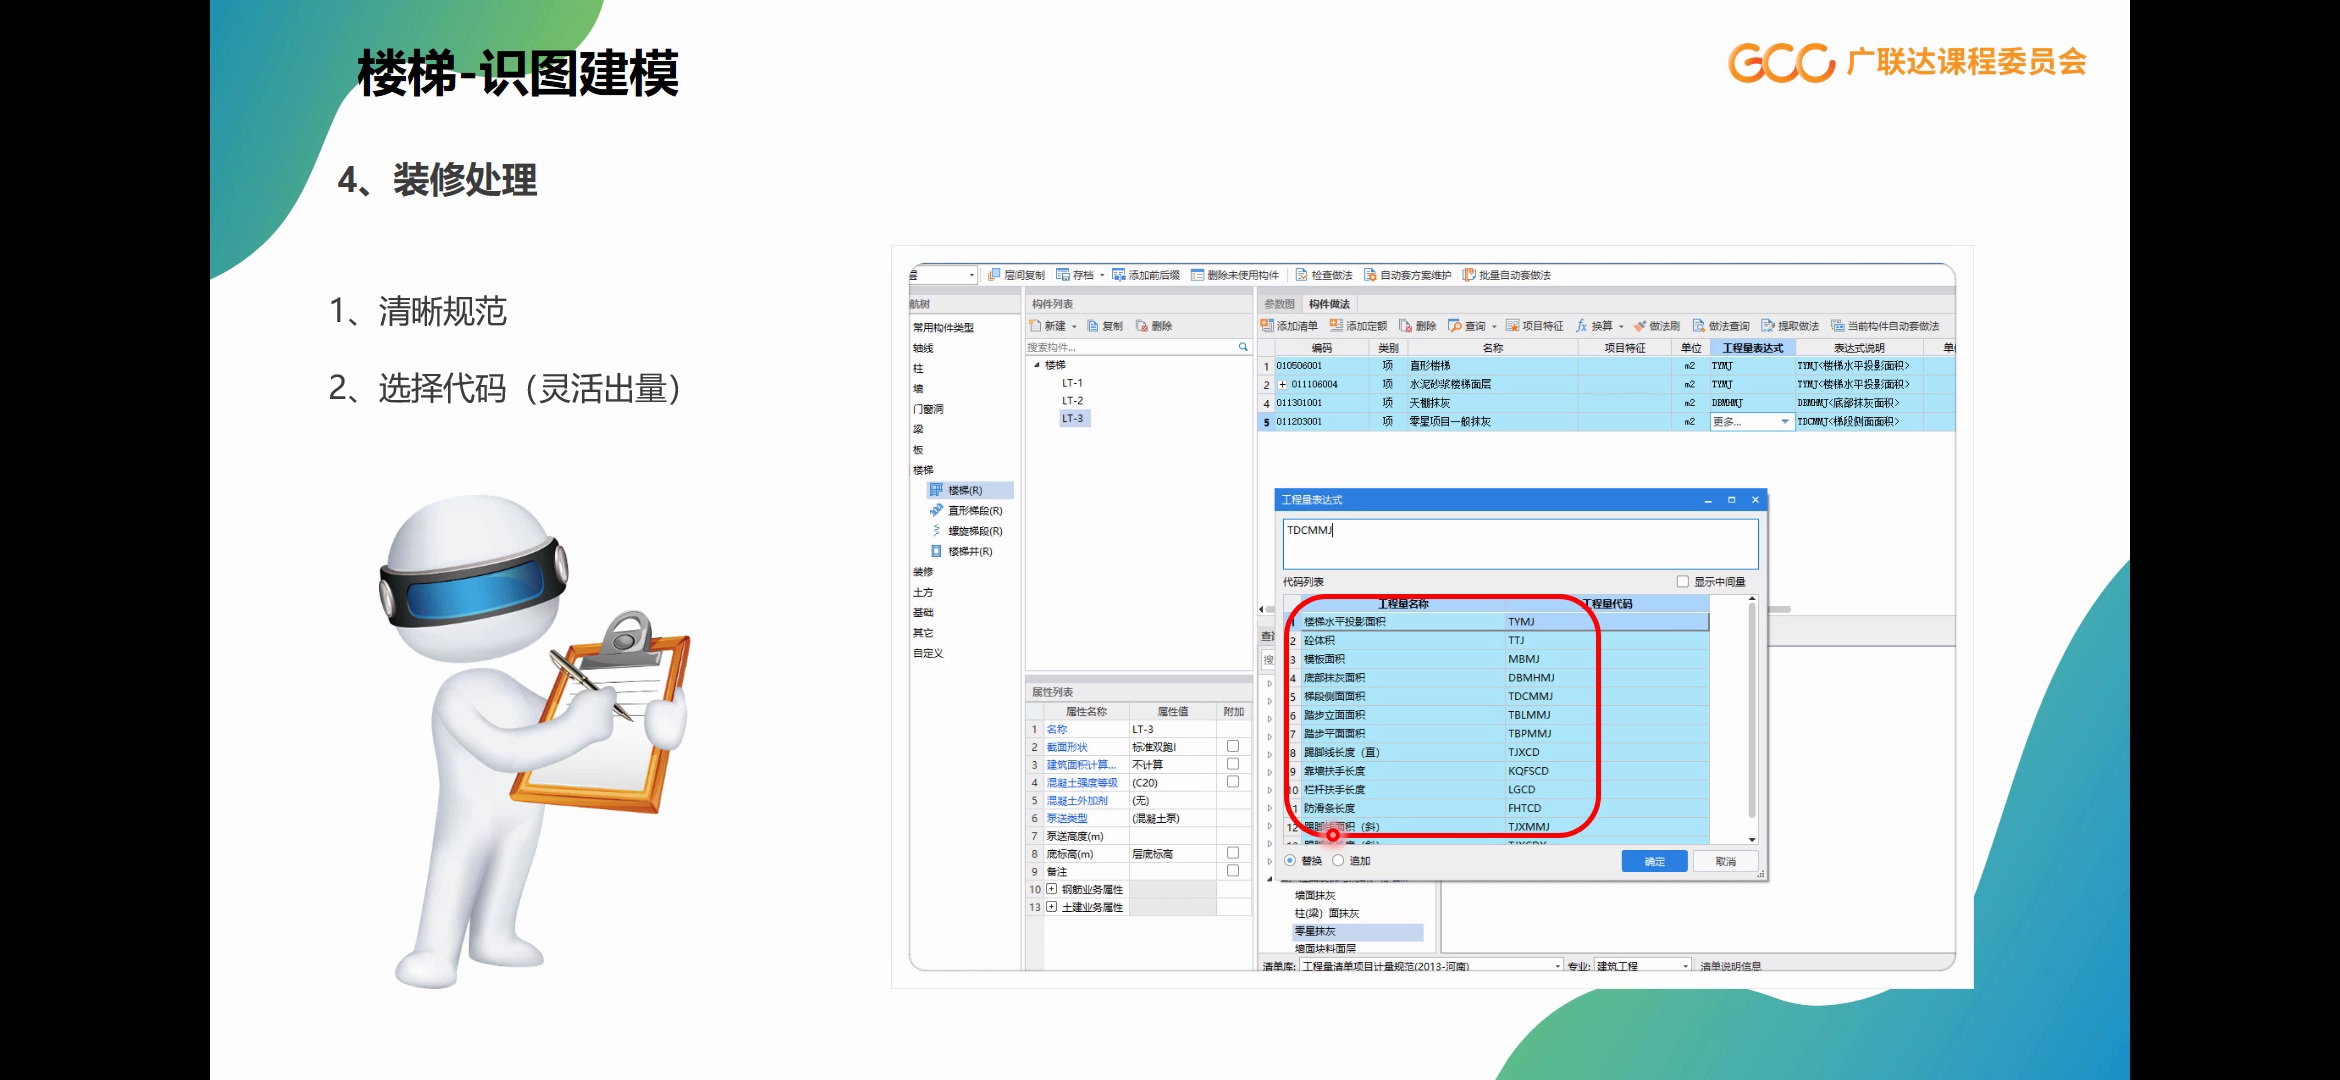Switch to the 参数图 tab
Image resolution: width=2340 pixels, height=1080 pixels.
point(1279,304)
